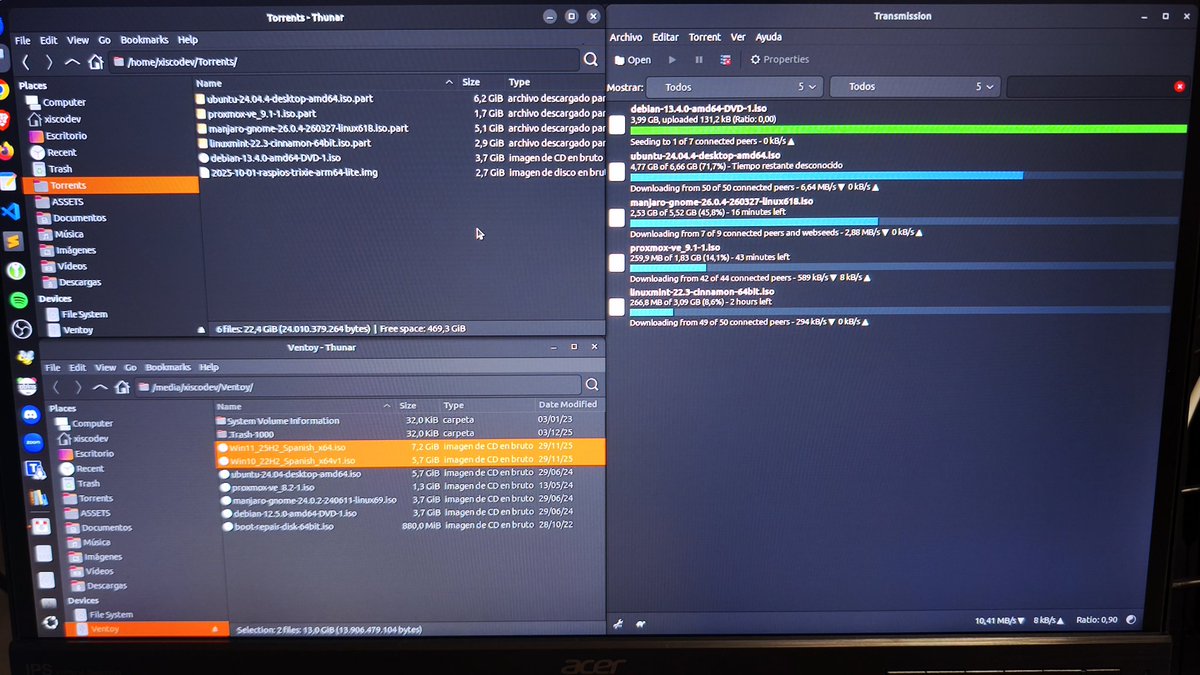Select linuxmint-22.3-cinnamon-64bit.iso.part file
The image size is (1200, 675).
pos(284,143)
